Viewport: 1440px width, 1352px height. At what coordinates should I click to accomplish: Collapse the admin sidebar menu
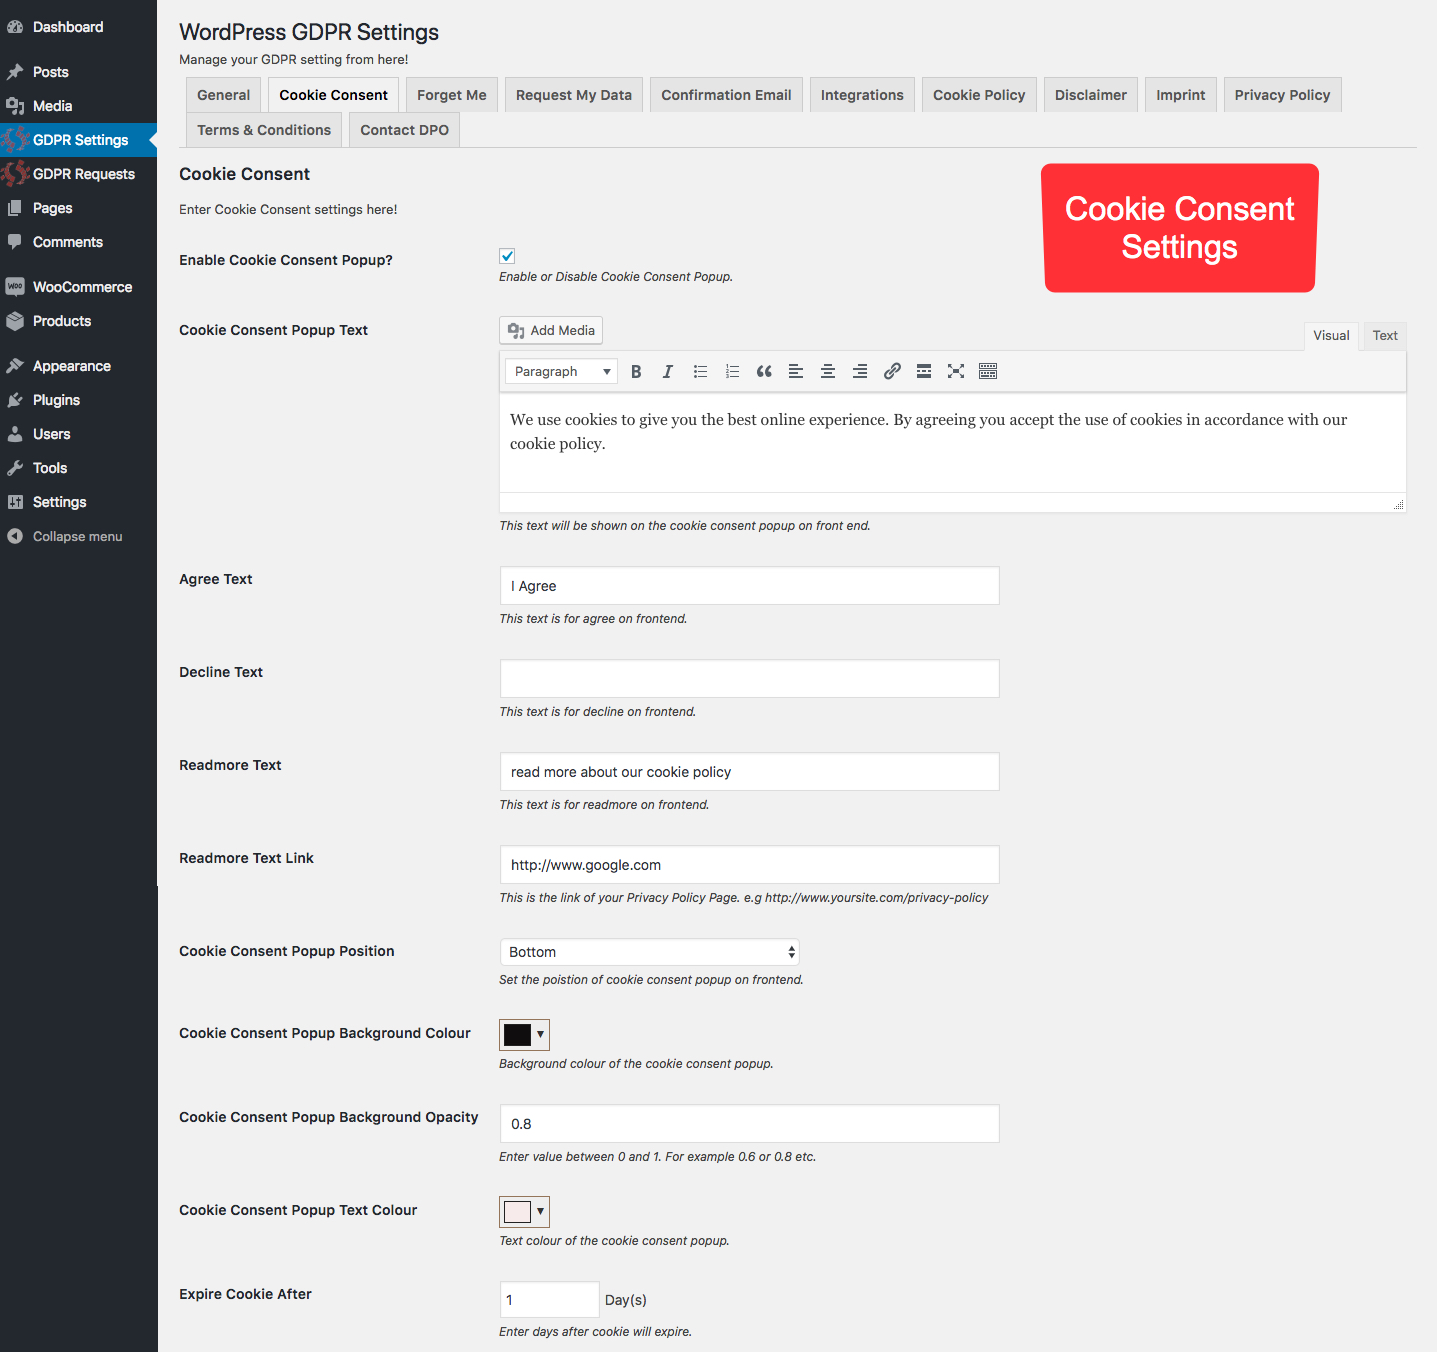click(78, 536)
